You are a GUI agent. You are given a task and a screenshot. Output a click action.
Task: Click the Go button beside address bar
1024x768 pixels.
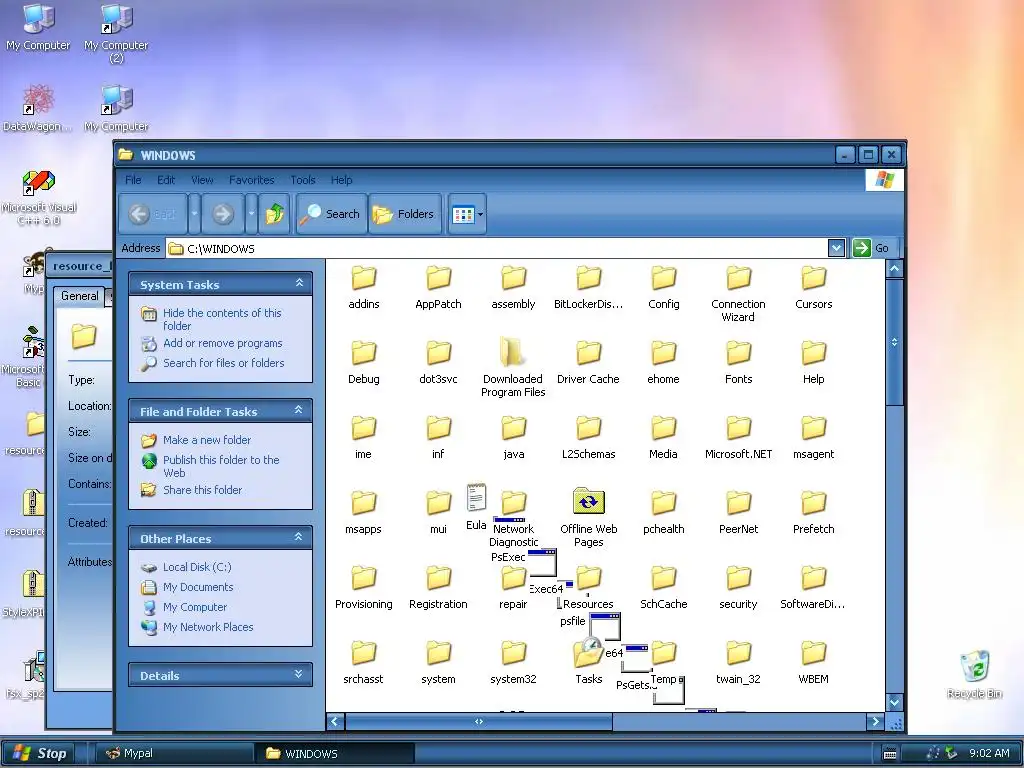click(871, 248)
